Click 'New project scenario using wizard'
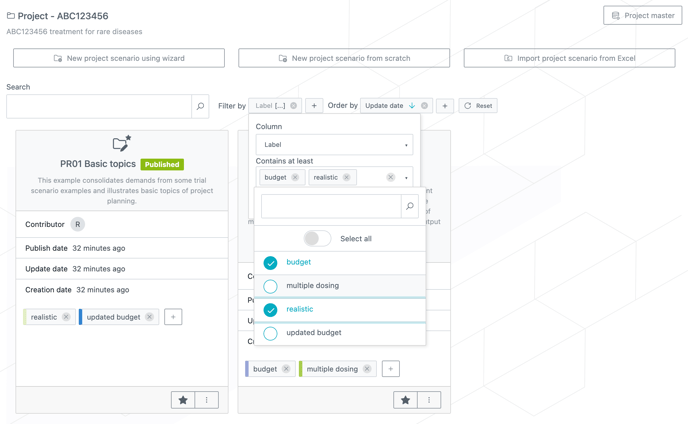Screen dimensions: 688x424 119,58
